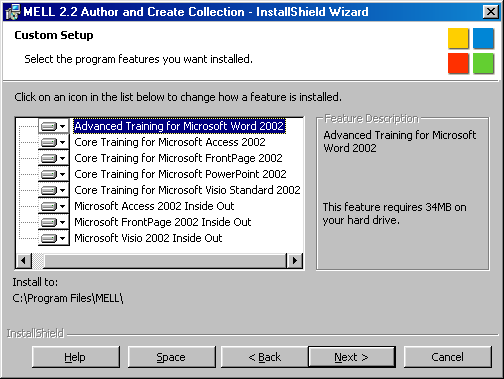Click the feature list right scroll arrow

click(x=295, y=261)
